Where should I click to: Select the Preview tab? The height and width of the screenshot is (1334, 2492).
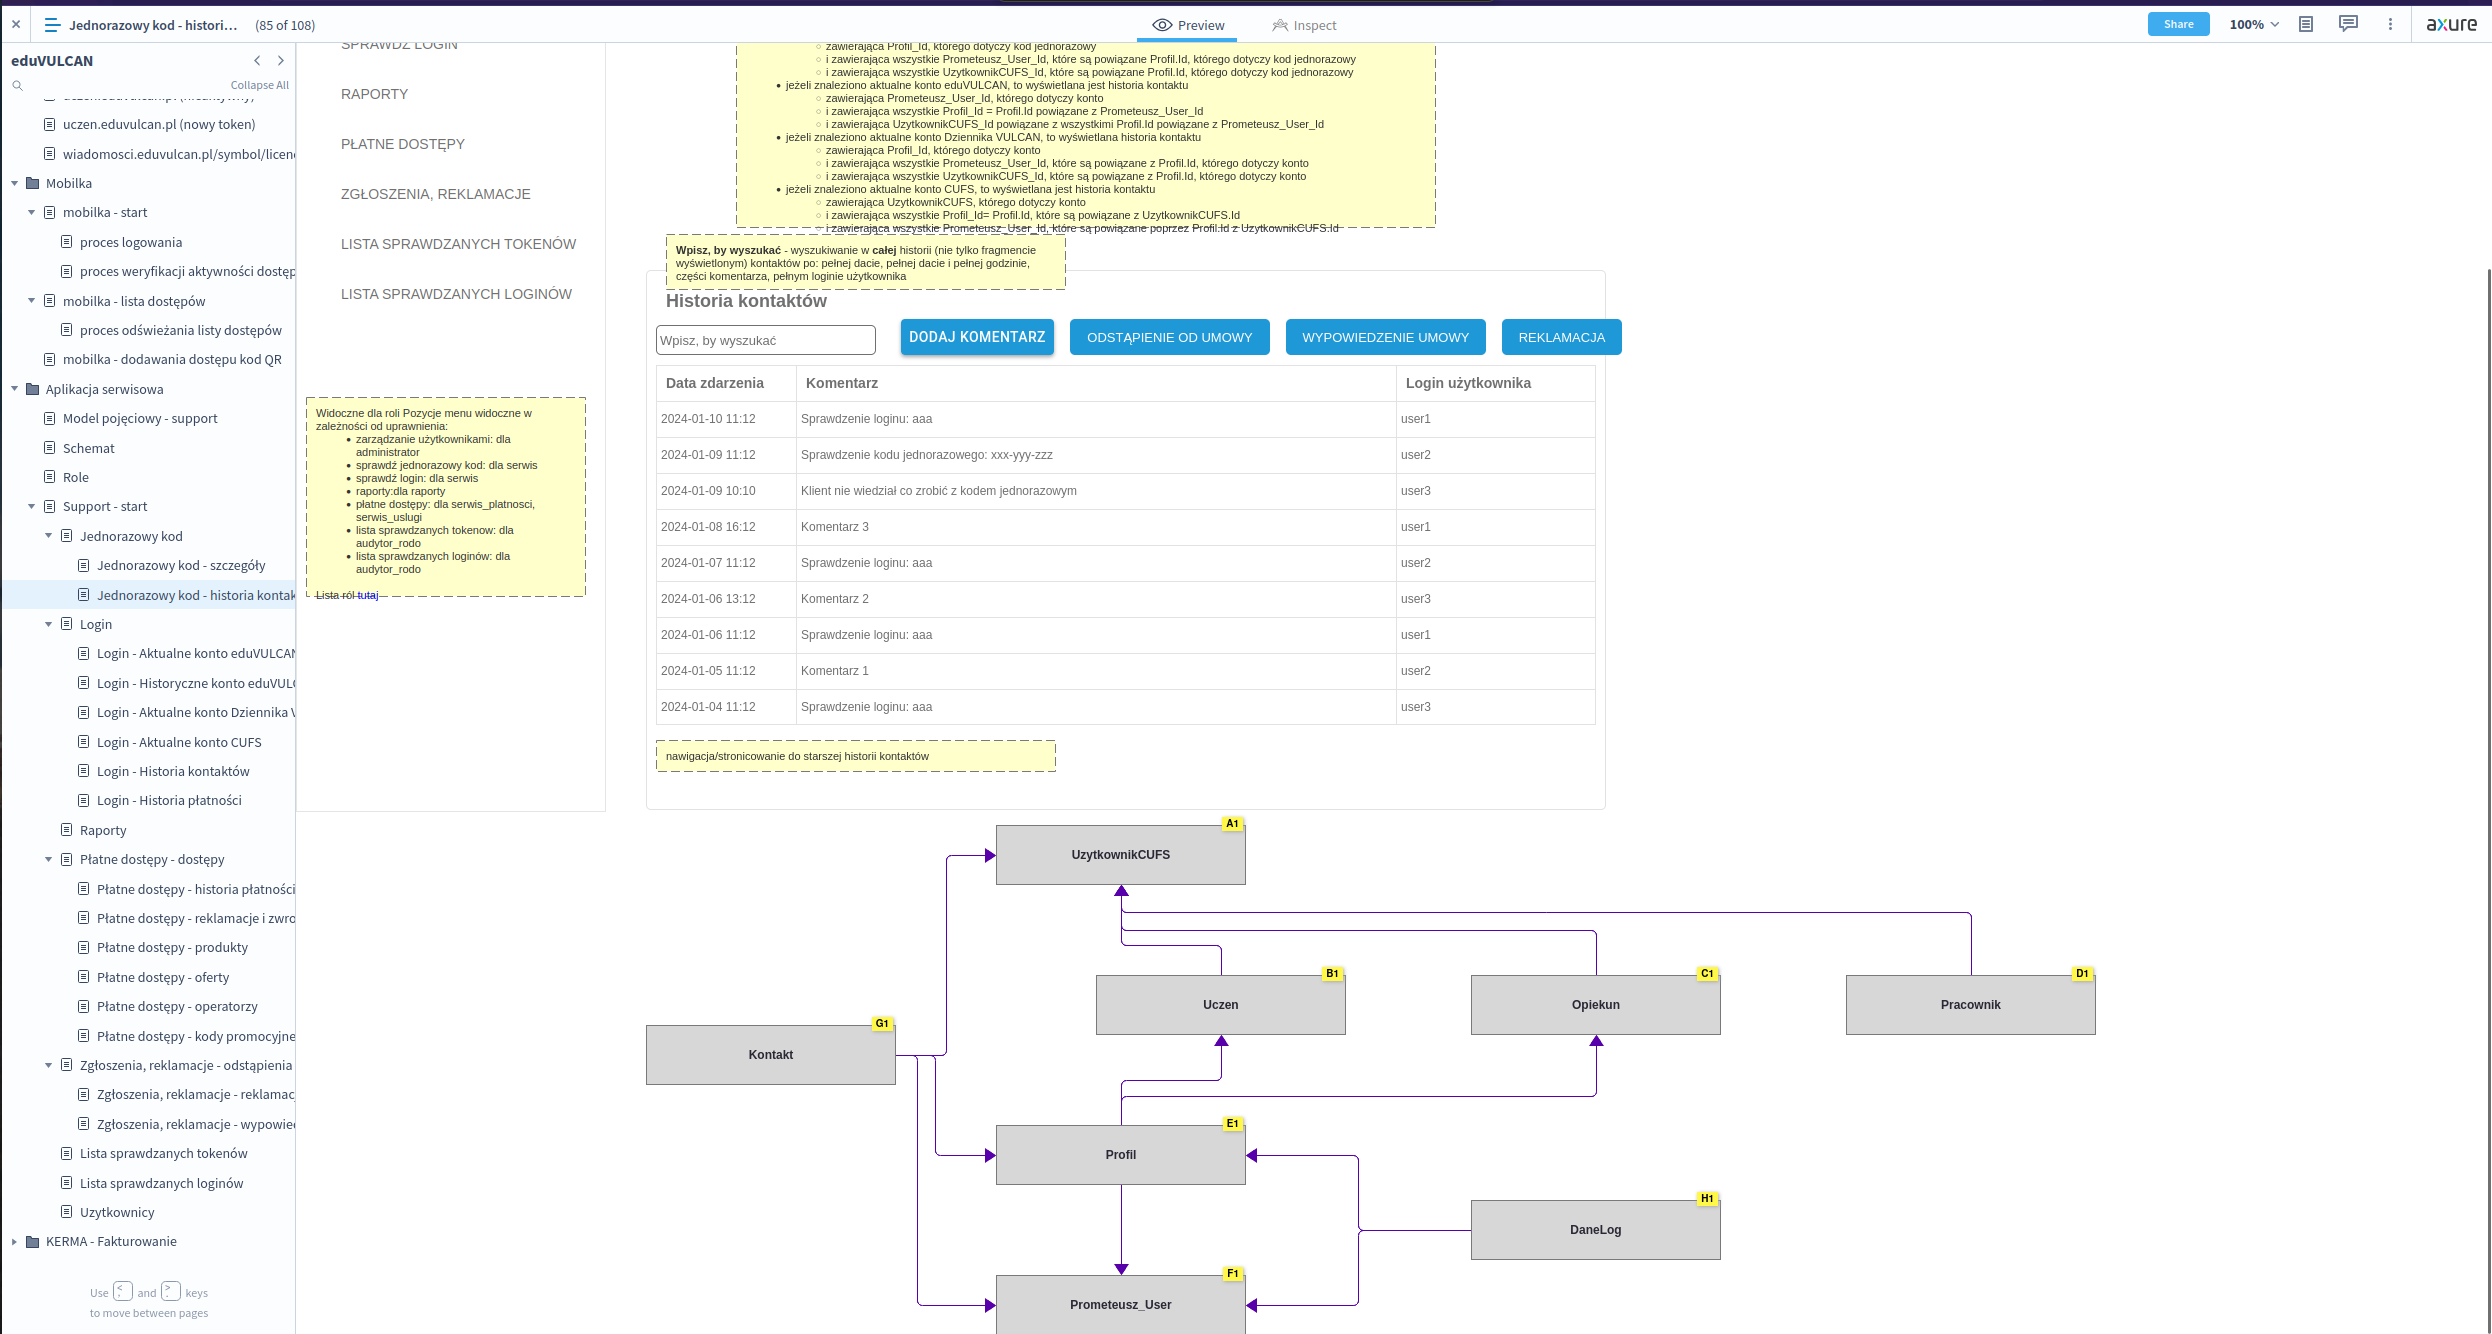coord(1188,25)
